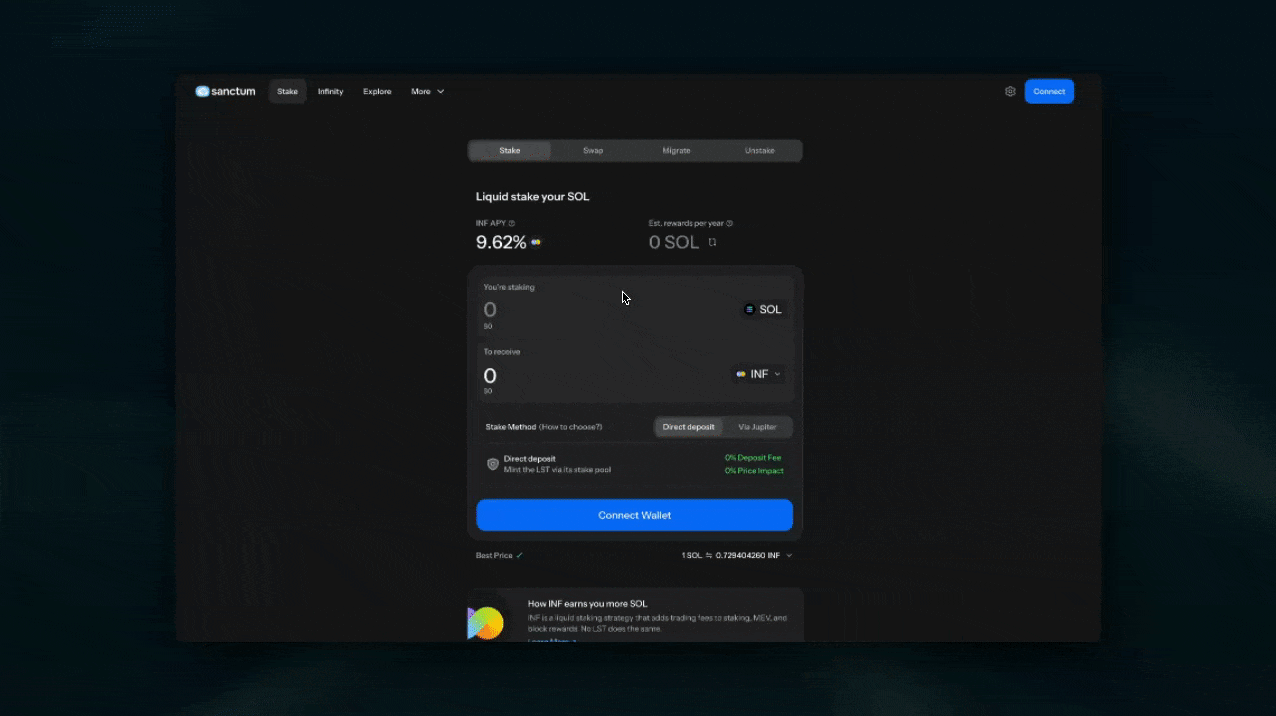Switch to the Migrate tab
Viewport: 1276px width, 716px height.
676,150
